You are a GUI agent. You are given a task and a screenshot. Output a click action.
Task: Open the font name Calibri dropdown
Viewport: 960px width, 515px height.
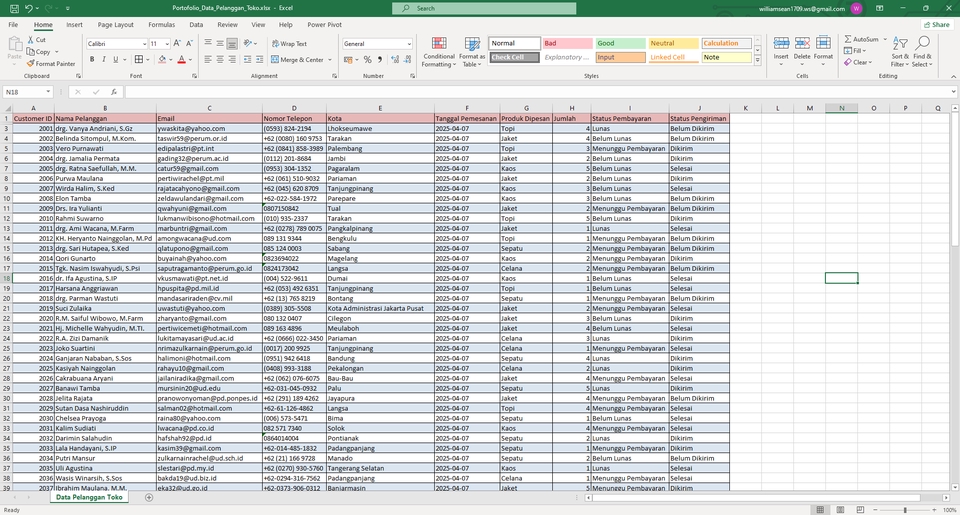pos(144,44)
